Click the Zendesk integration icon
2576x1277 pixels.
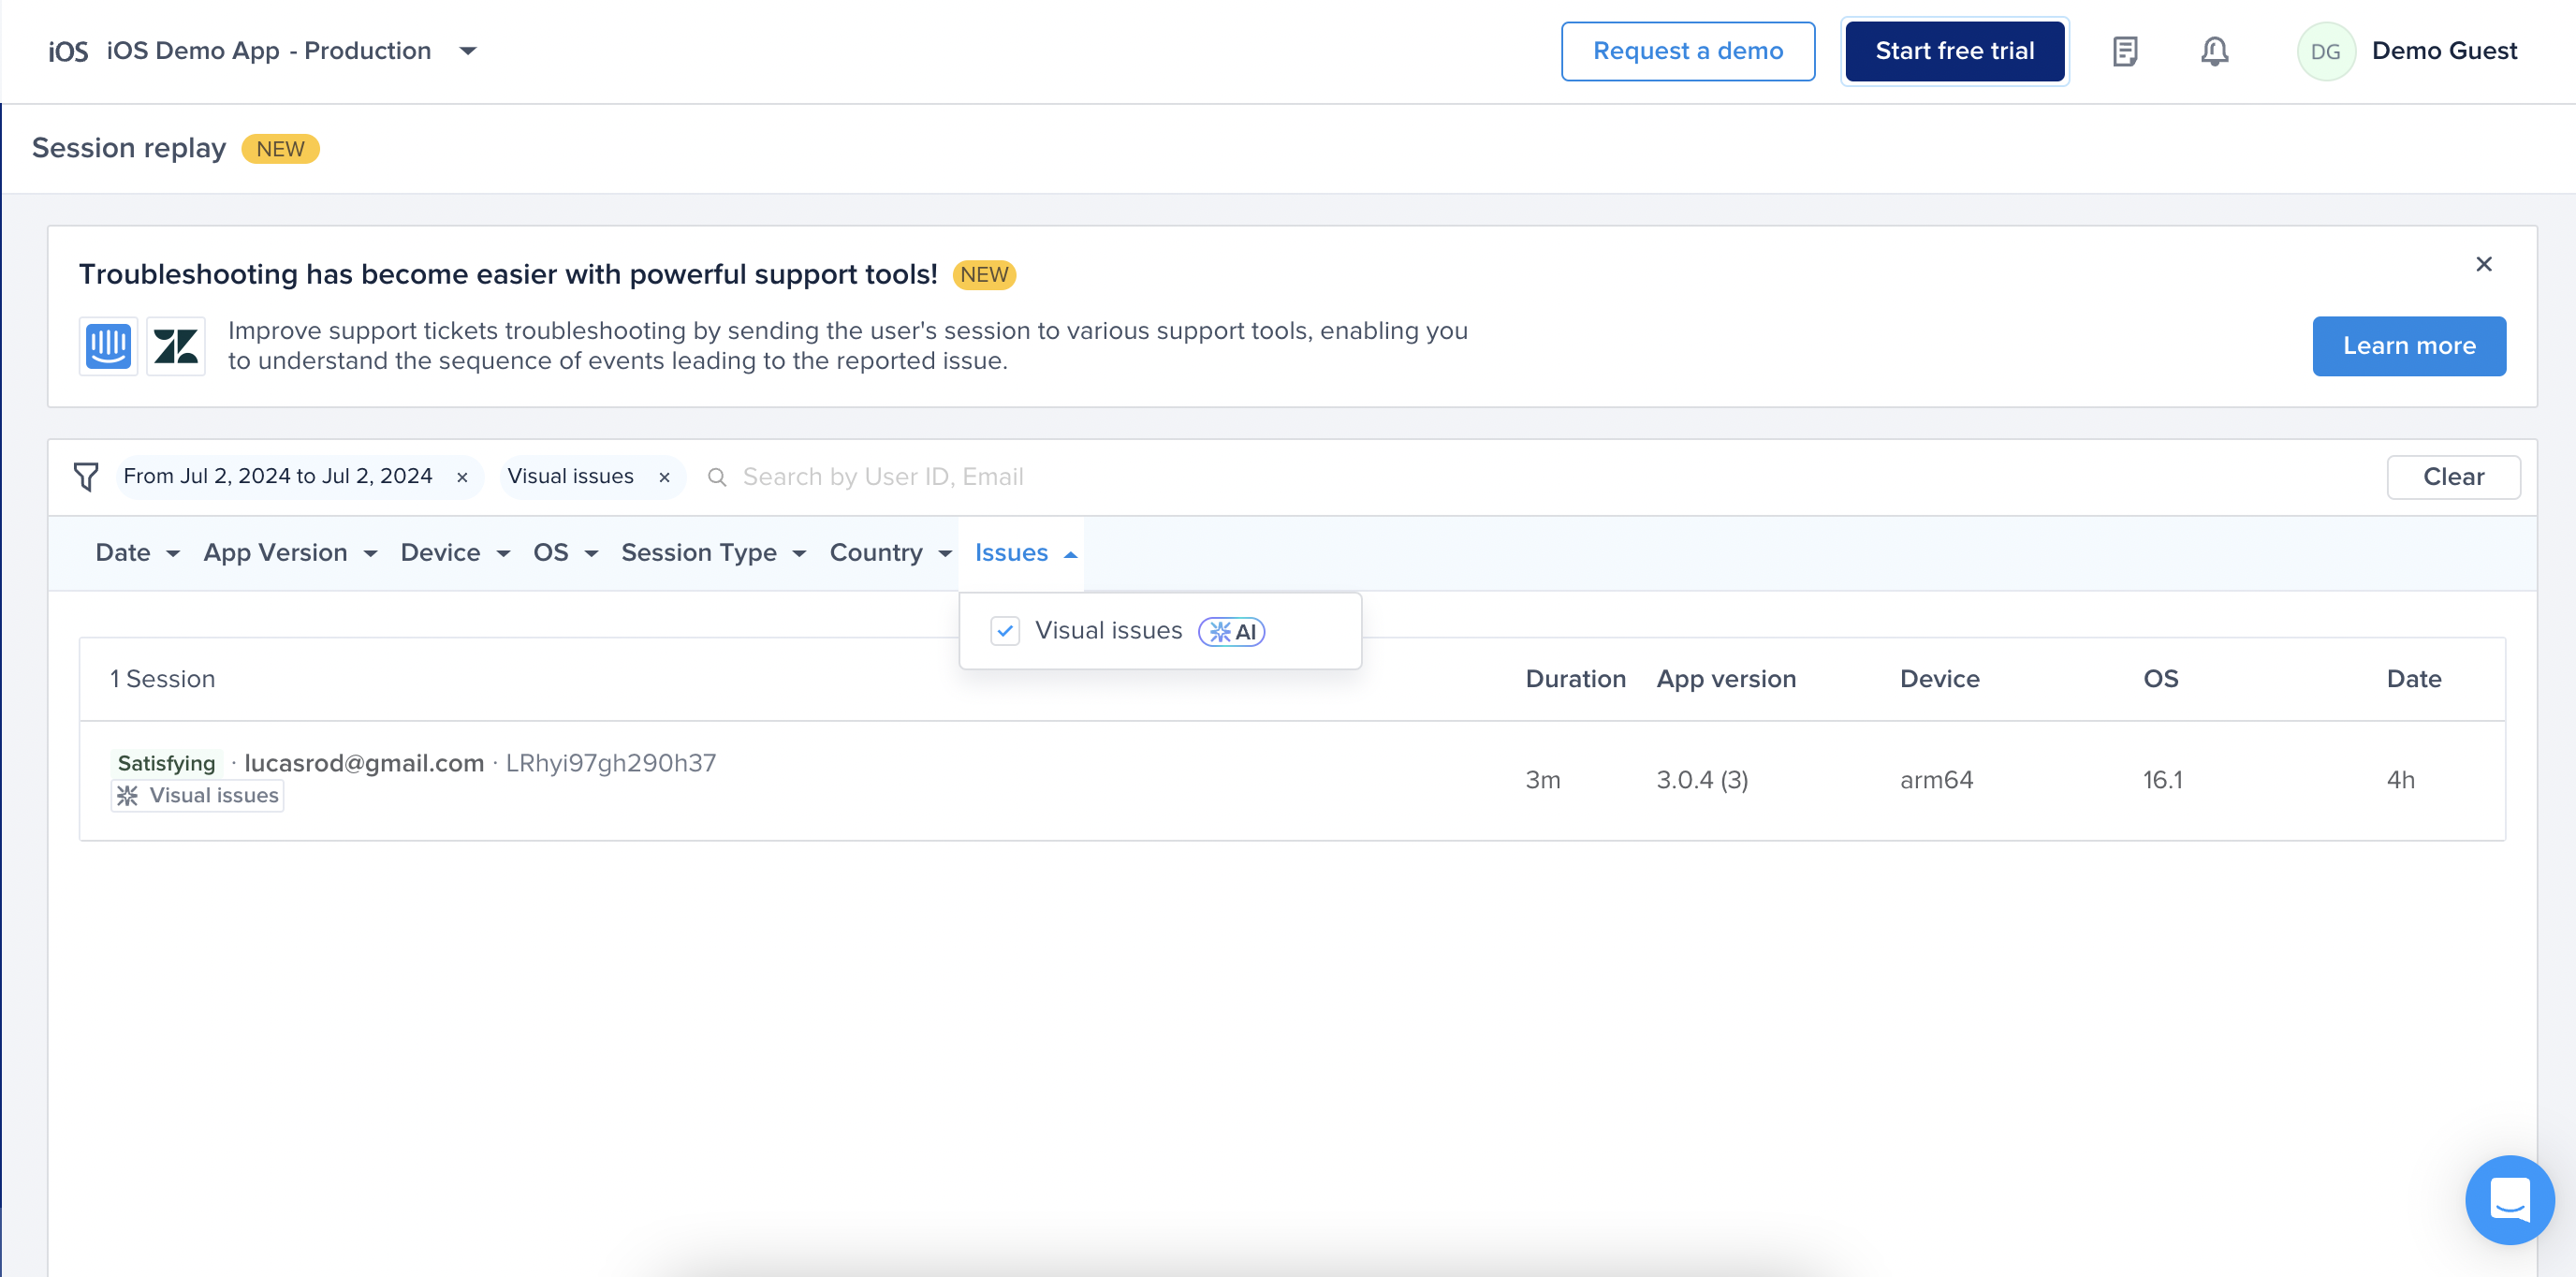click(x=176, y=346)
